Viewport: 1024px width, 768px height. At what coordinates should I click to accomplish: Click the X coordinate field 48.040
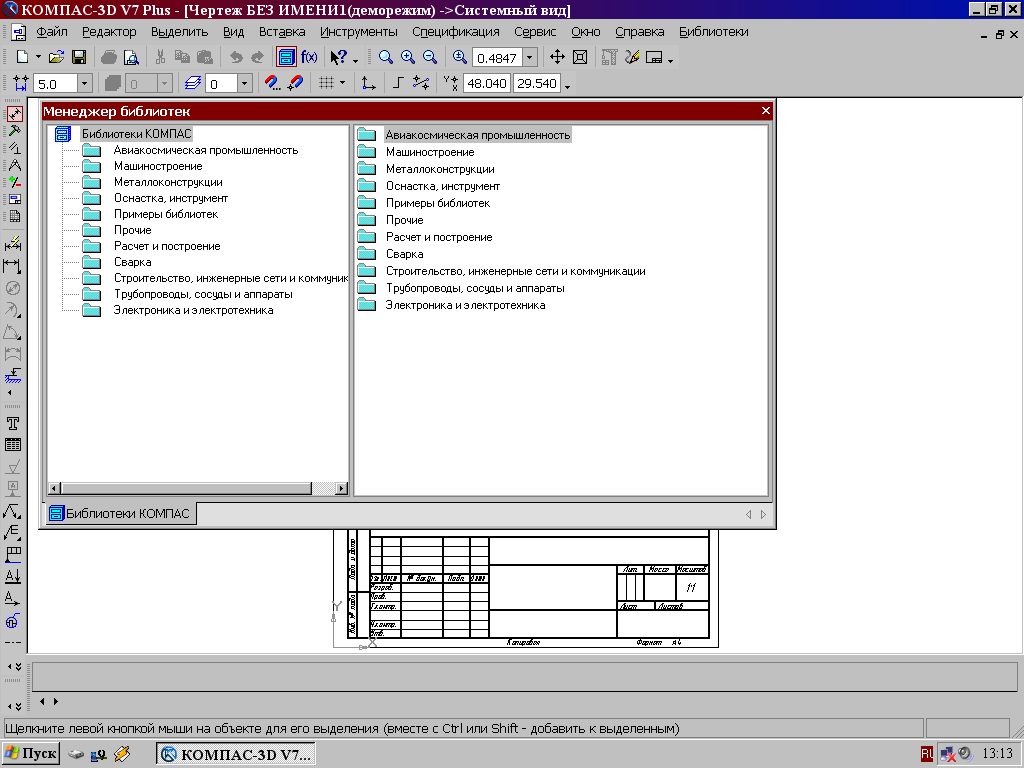[487, 84]
